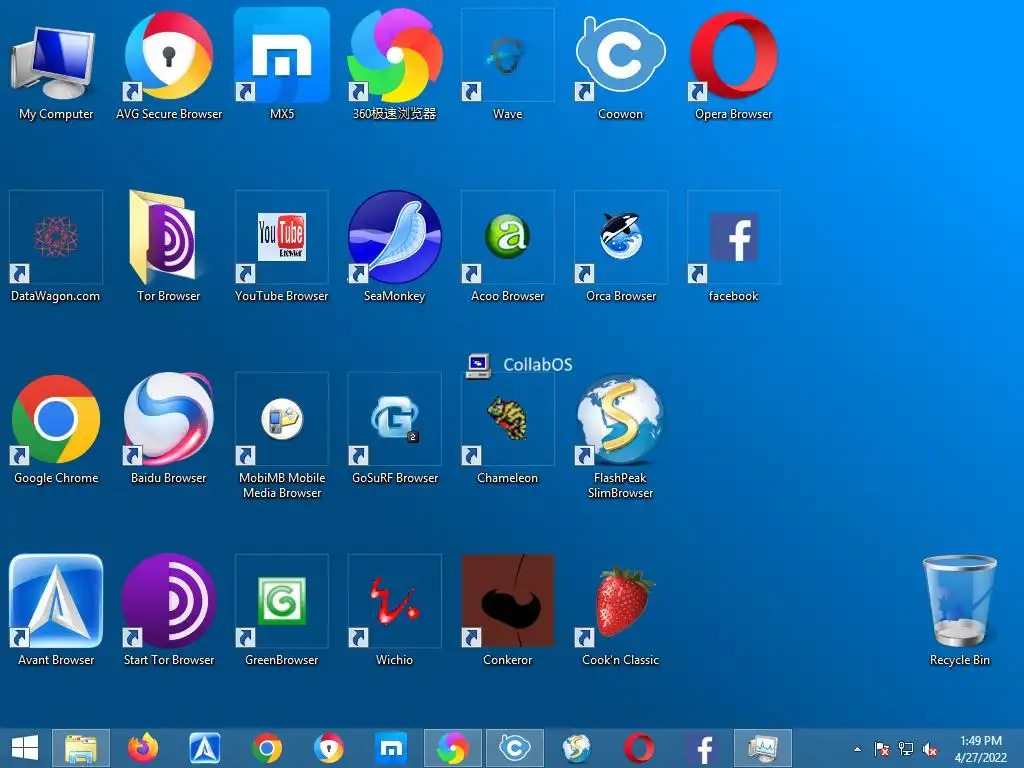
Task: Click the Wave browser desktop shortcut
Action: click(x=507, y=65)
